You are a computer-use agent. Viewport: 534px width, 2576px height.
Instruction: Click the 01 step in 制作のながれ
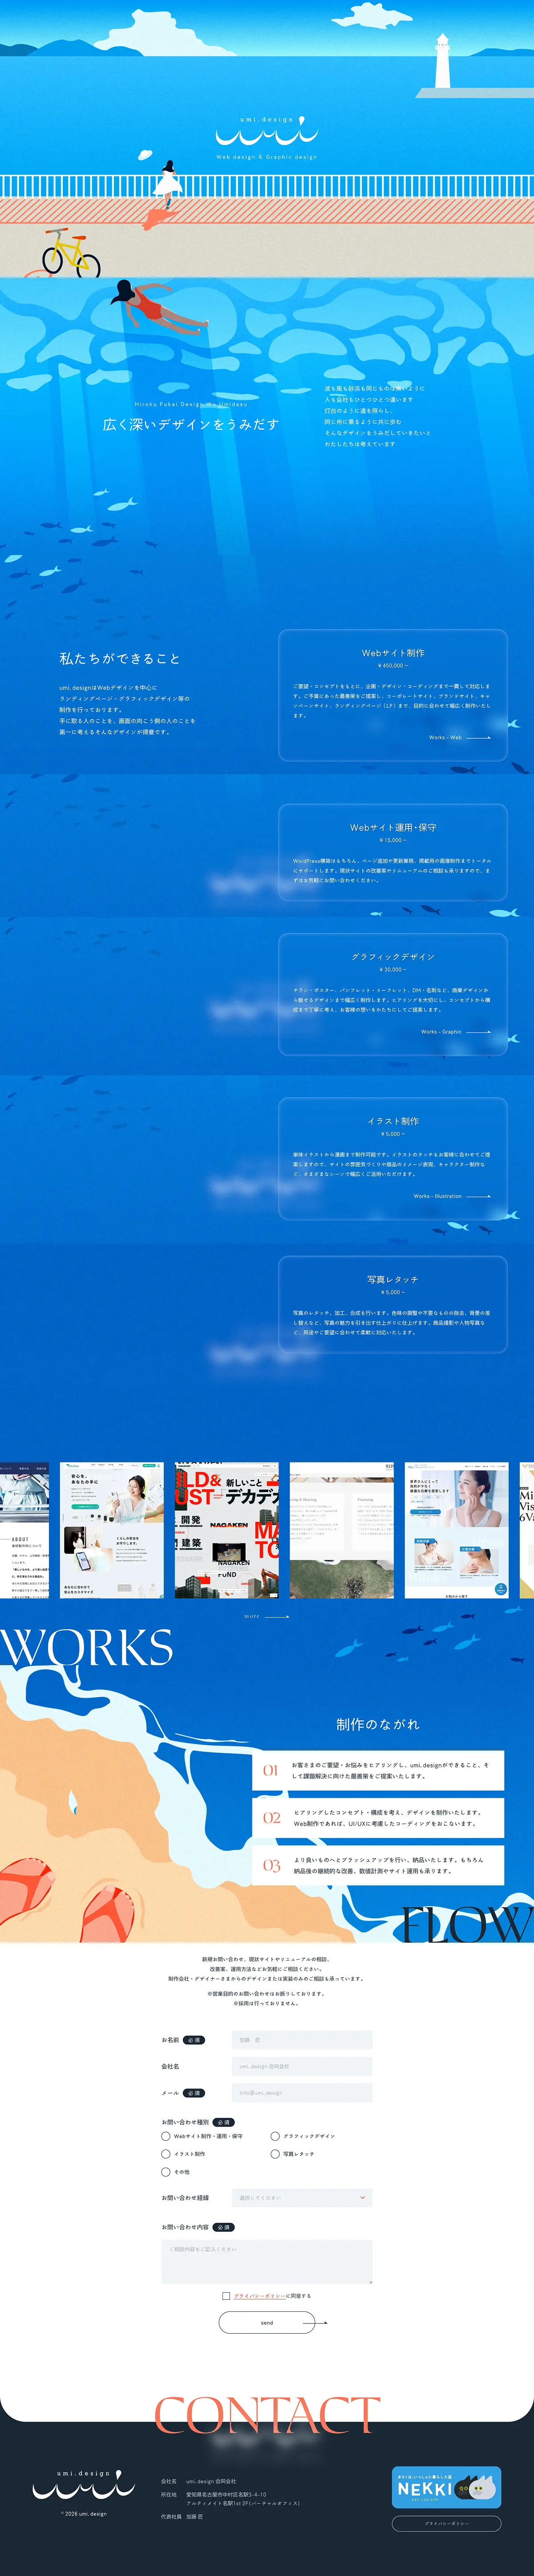click(378, 1770)
